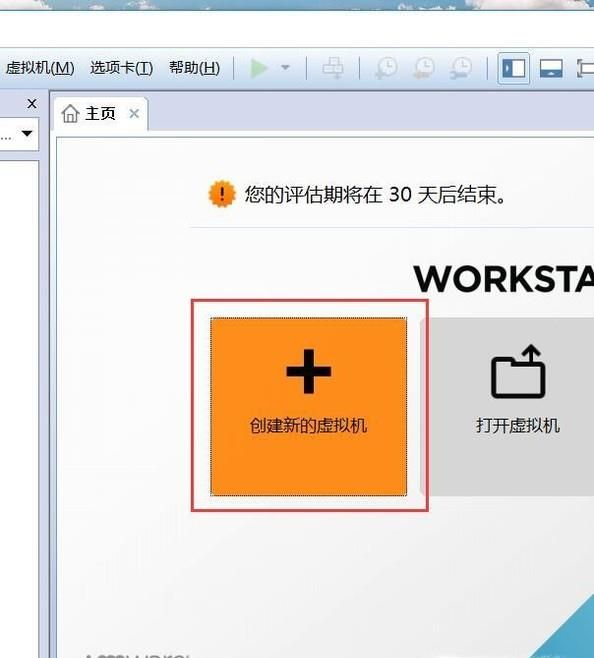Click the 创建新的虚拟机 tile

pos(309,407)
